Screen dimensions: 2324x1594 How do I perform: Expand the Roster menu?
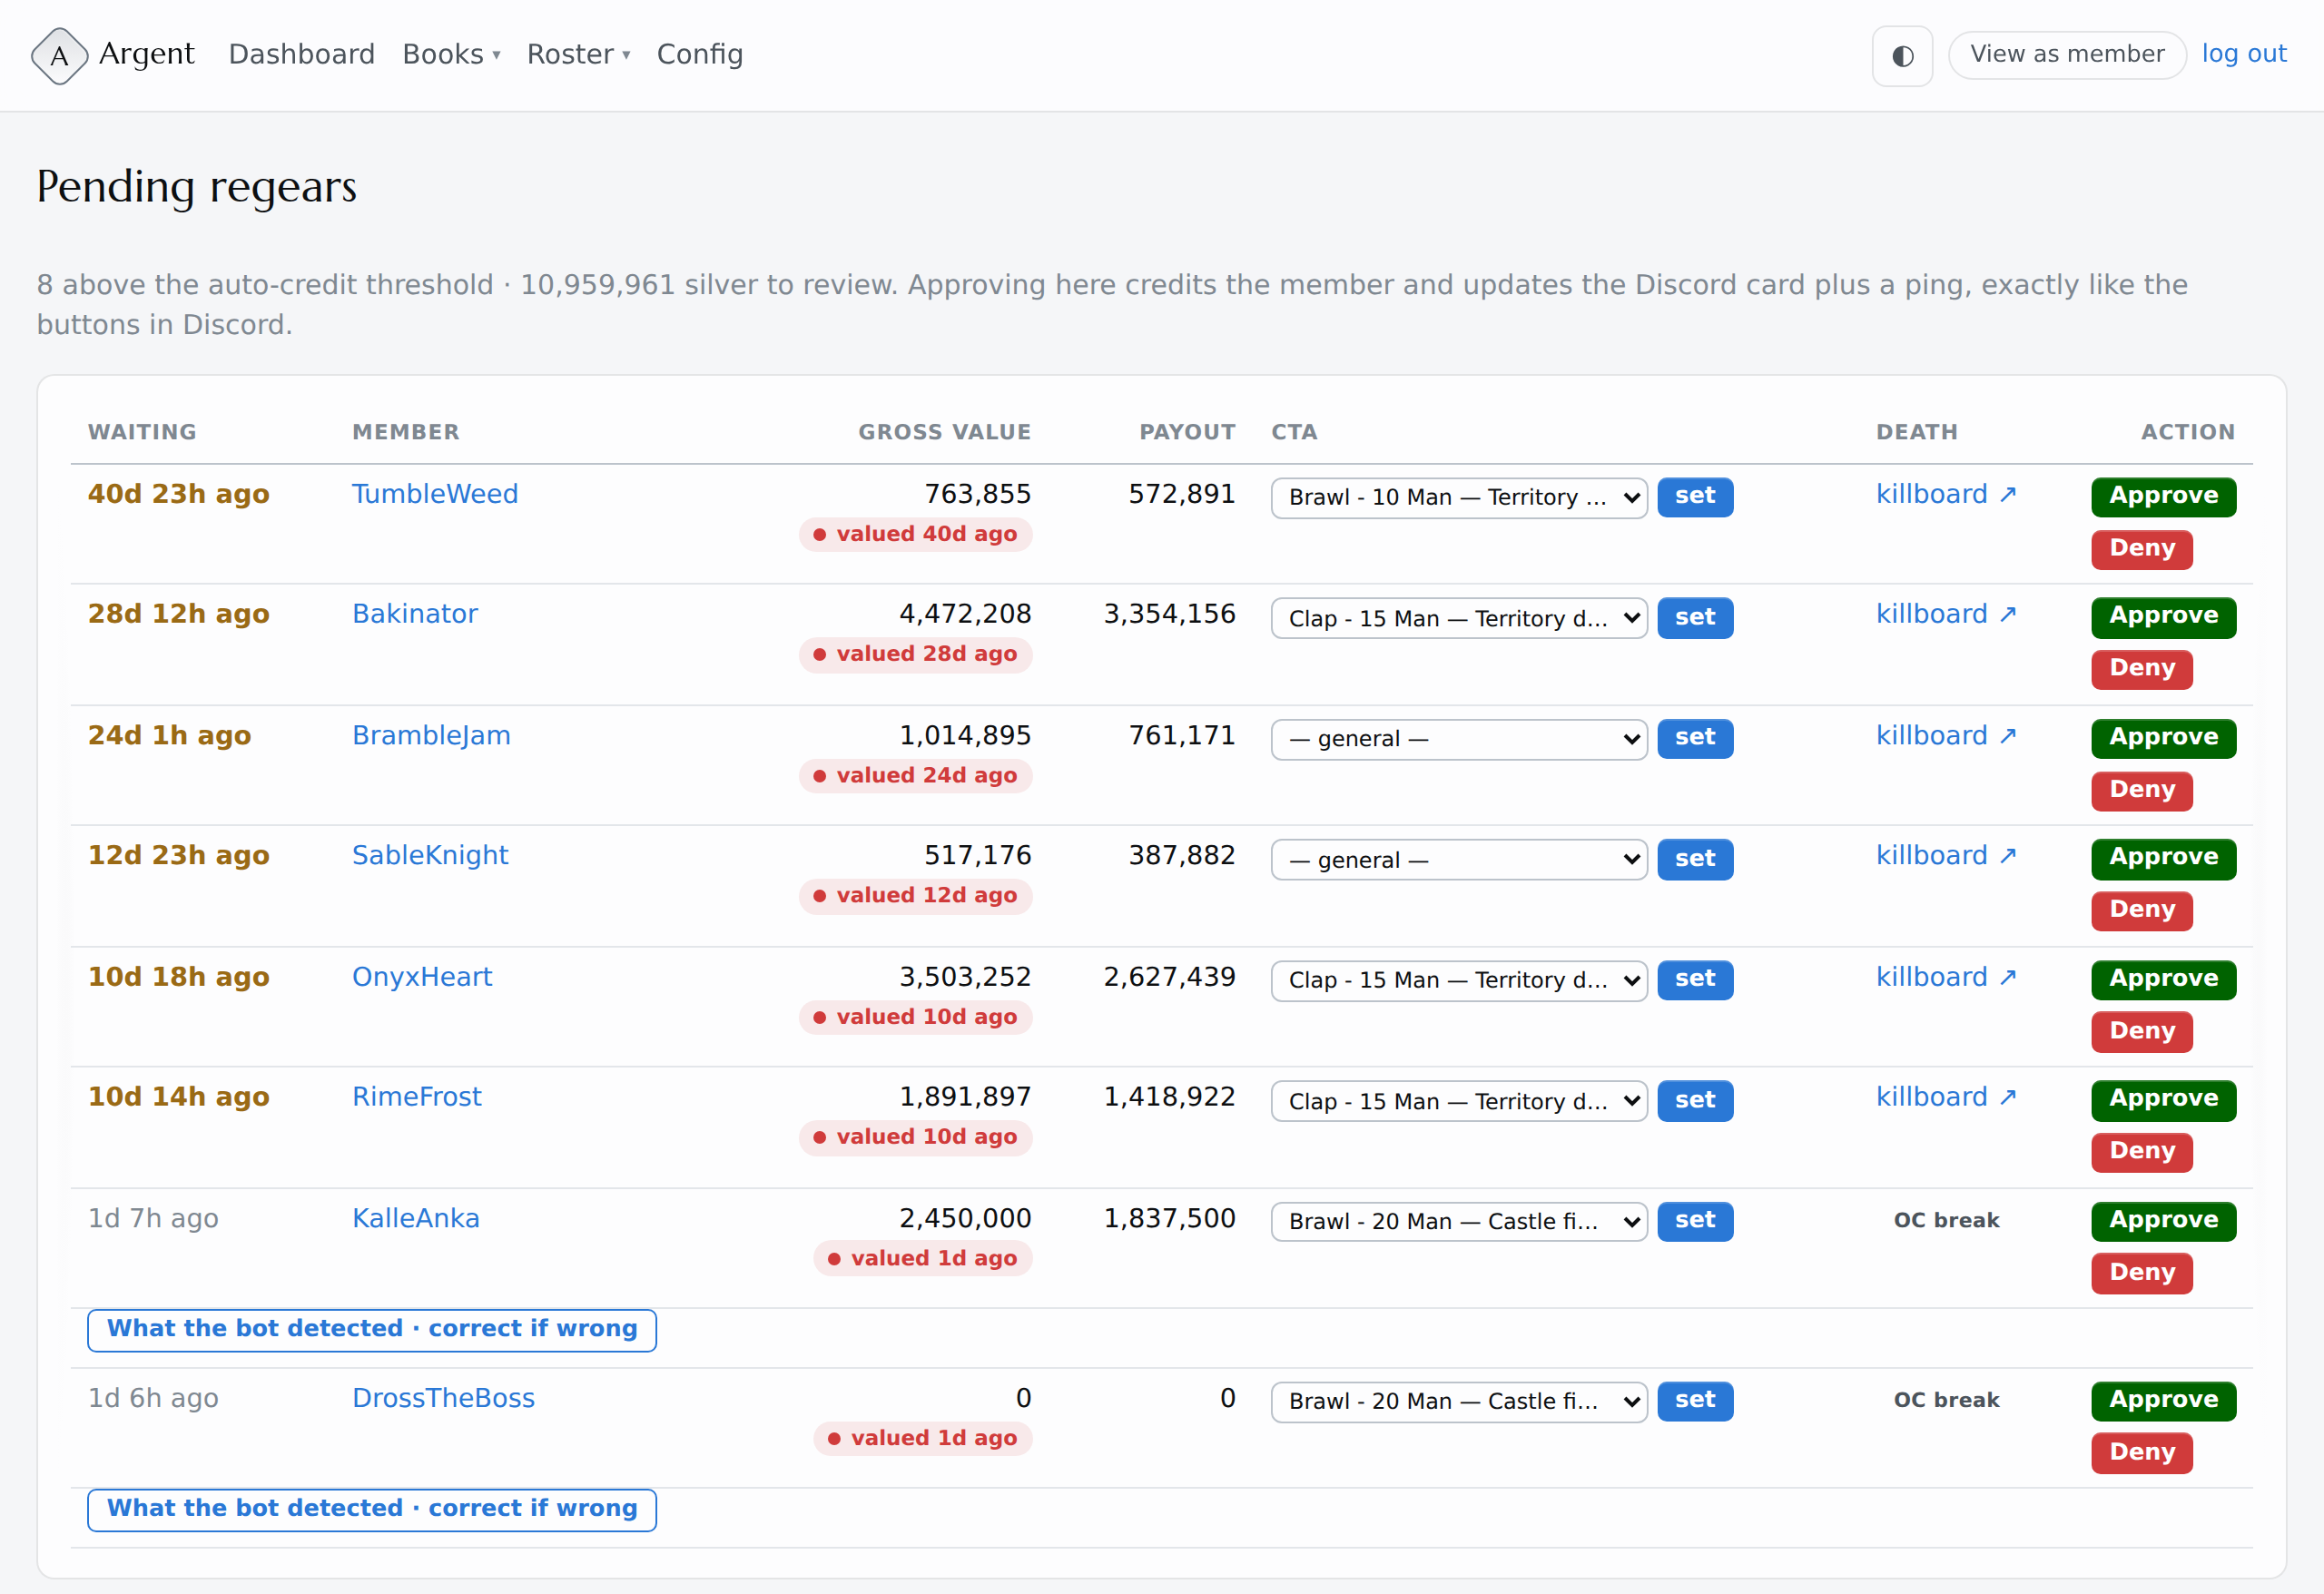[x=578, y=54]
